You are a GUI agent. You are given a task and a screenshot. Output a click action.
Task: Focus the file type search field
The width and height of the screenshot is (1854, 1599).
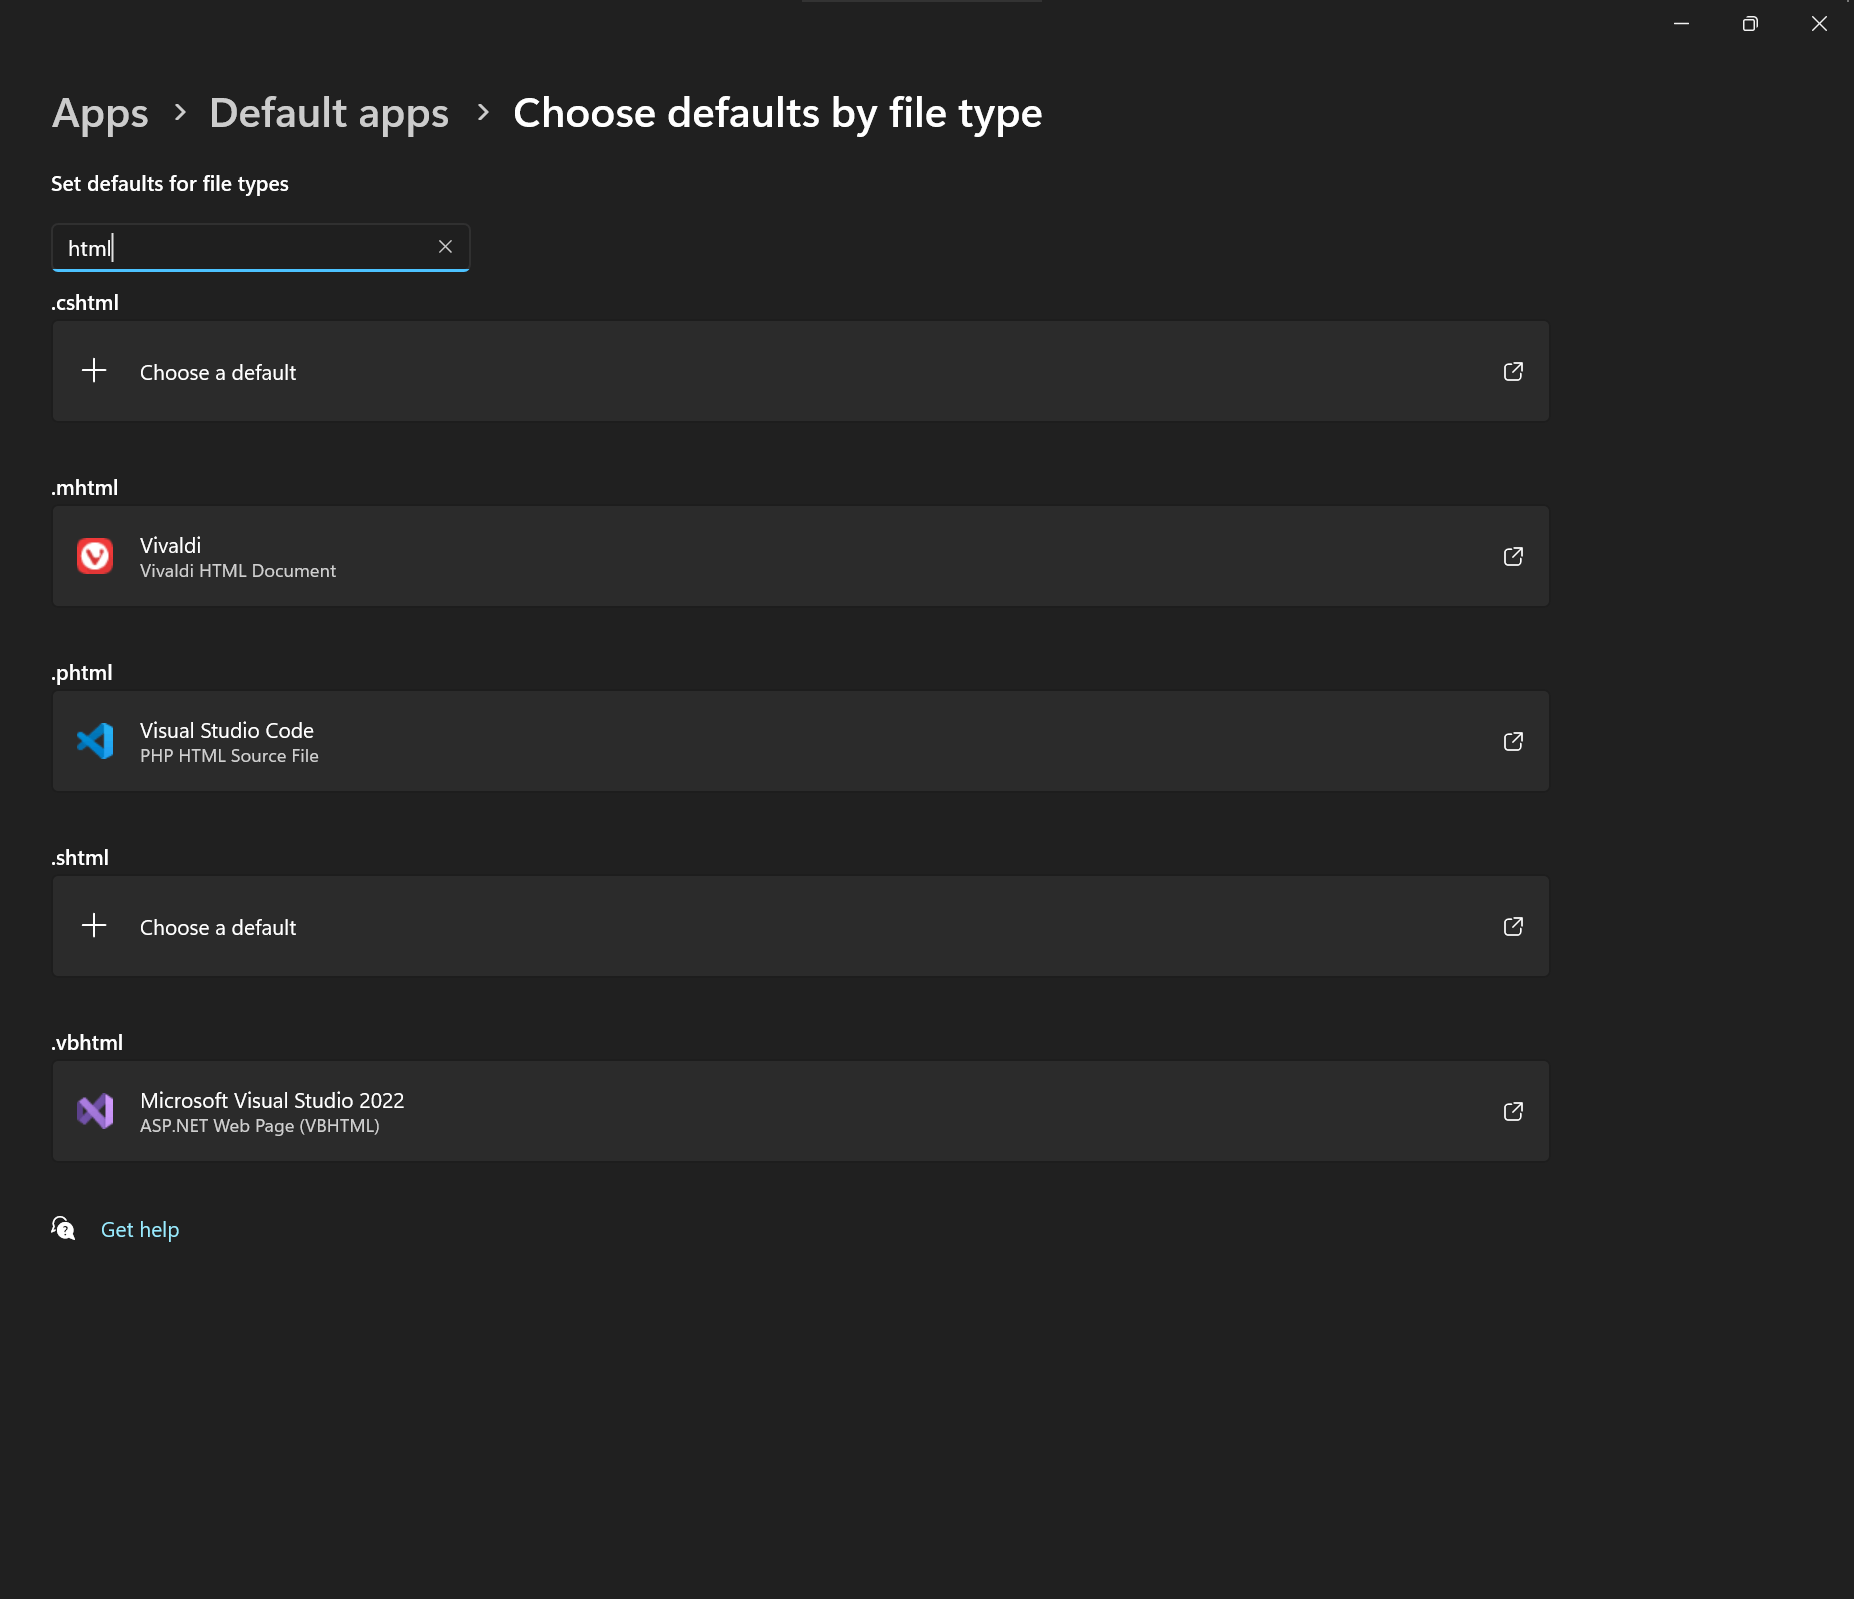pos(250,248)
